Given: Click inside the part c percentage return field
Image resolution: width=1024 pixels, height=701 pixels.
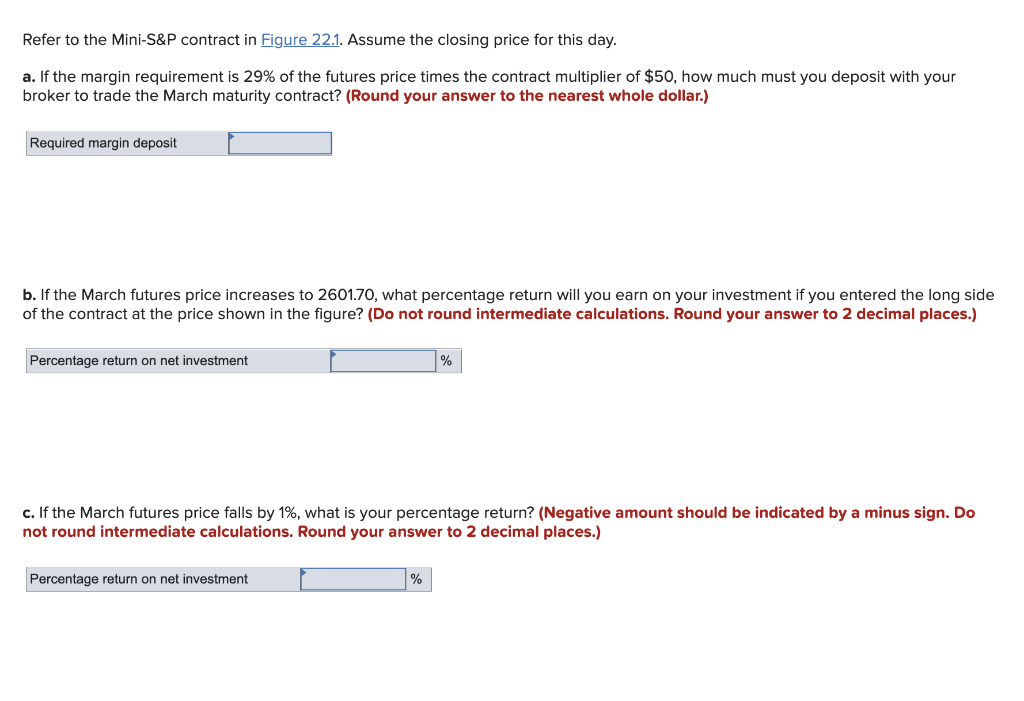Looking at the screenshot, I should [353, 579].
